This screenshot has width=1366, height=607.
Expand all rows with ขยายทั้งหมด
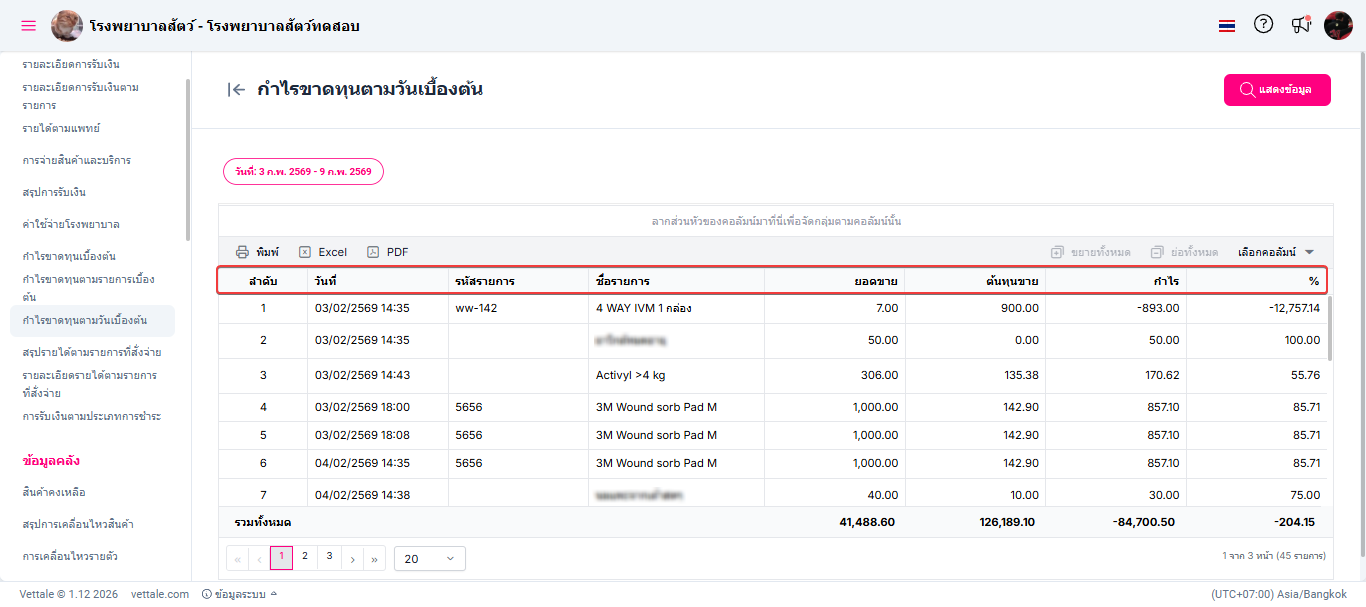tap(1091, 252)
